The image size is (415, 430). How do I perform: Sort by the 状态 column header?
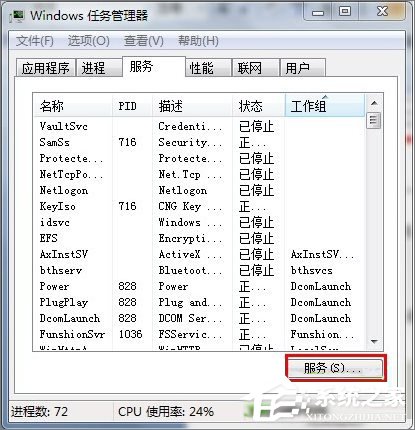(259, 106)
